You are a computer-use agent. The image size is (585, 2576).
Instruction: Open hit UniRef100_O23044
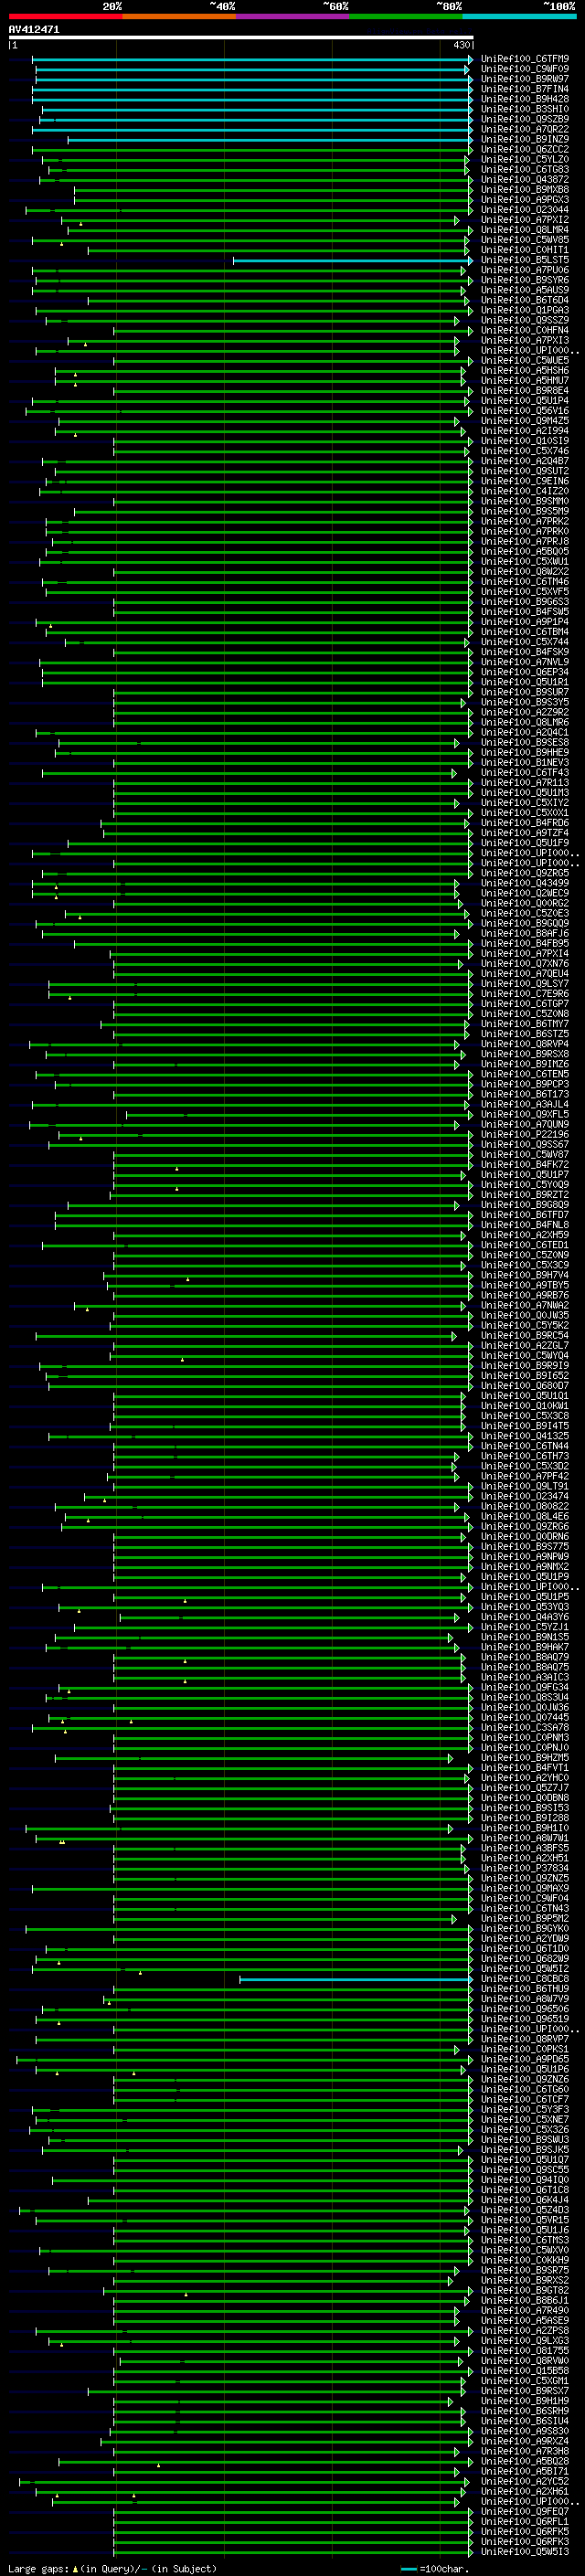(525, 210)
